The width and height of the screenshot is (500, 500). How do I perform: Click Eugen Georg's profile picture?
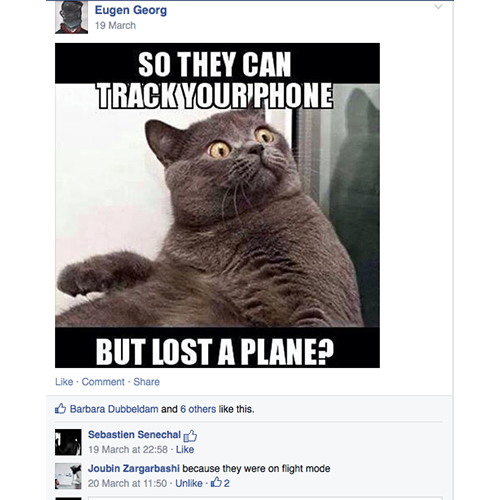pos(71,17)
